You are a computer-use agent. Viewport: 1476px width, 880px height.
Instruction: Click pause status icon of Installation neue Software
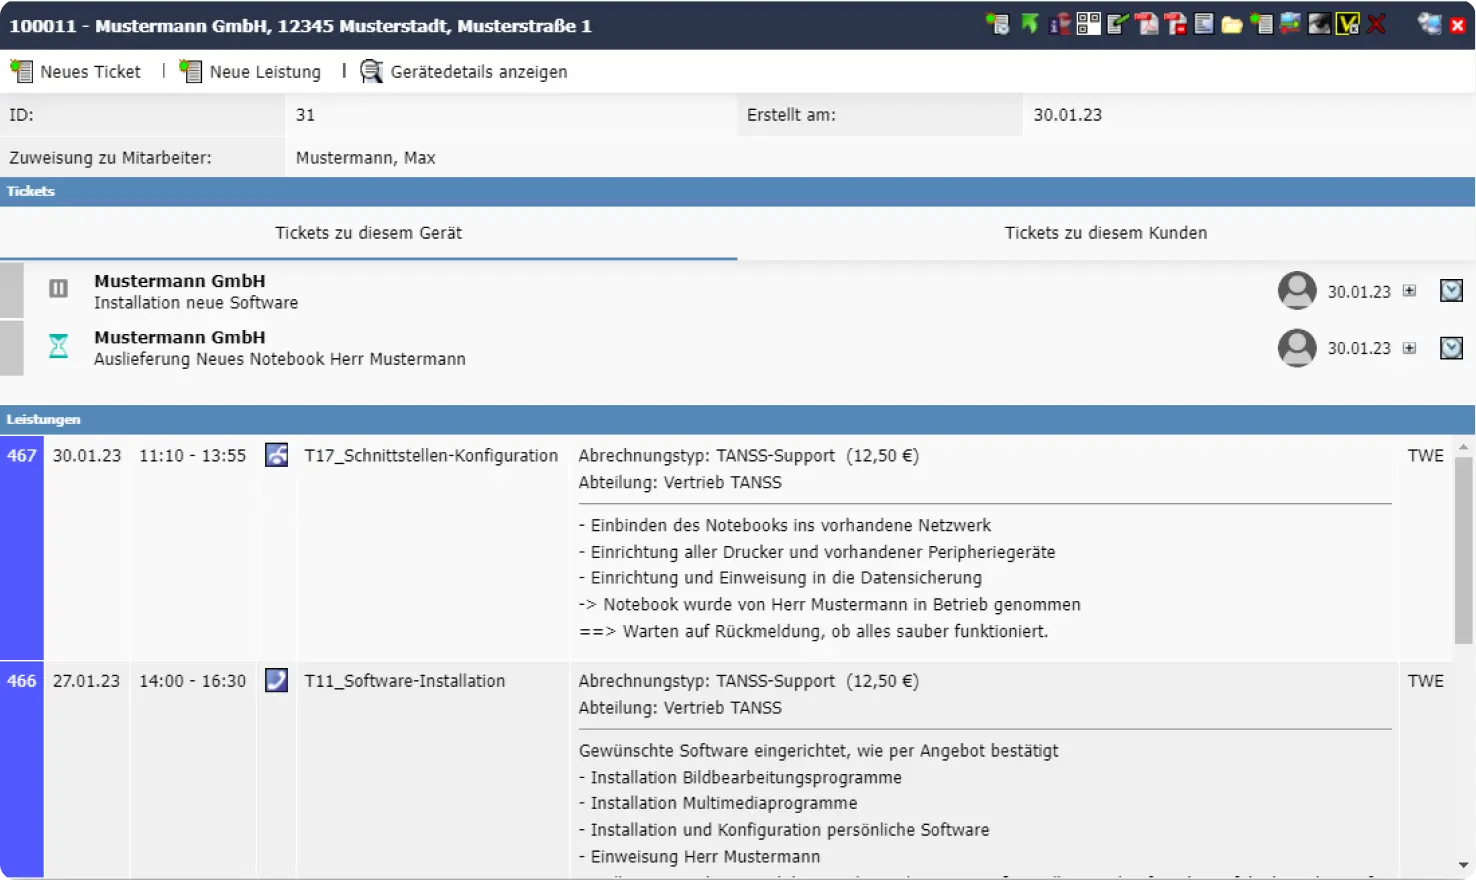click(58, 289)
